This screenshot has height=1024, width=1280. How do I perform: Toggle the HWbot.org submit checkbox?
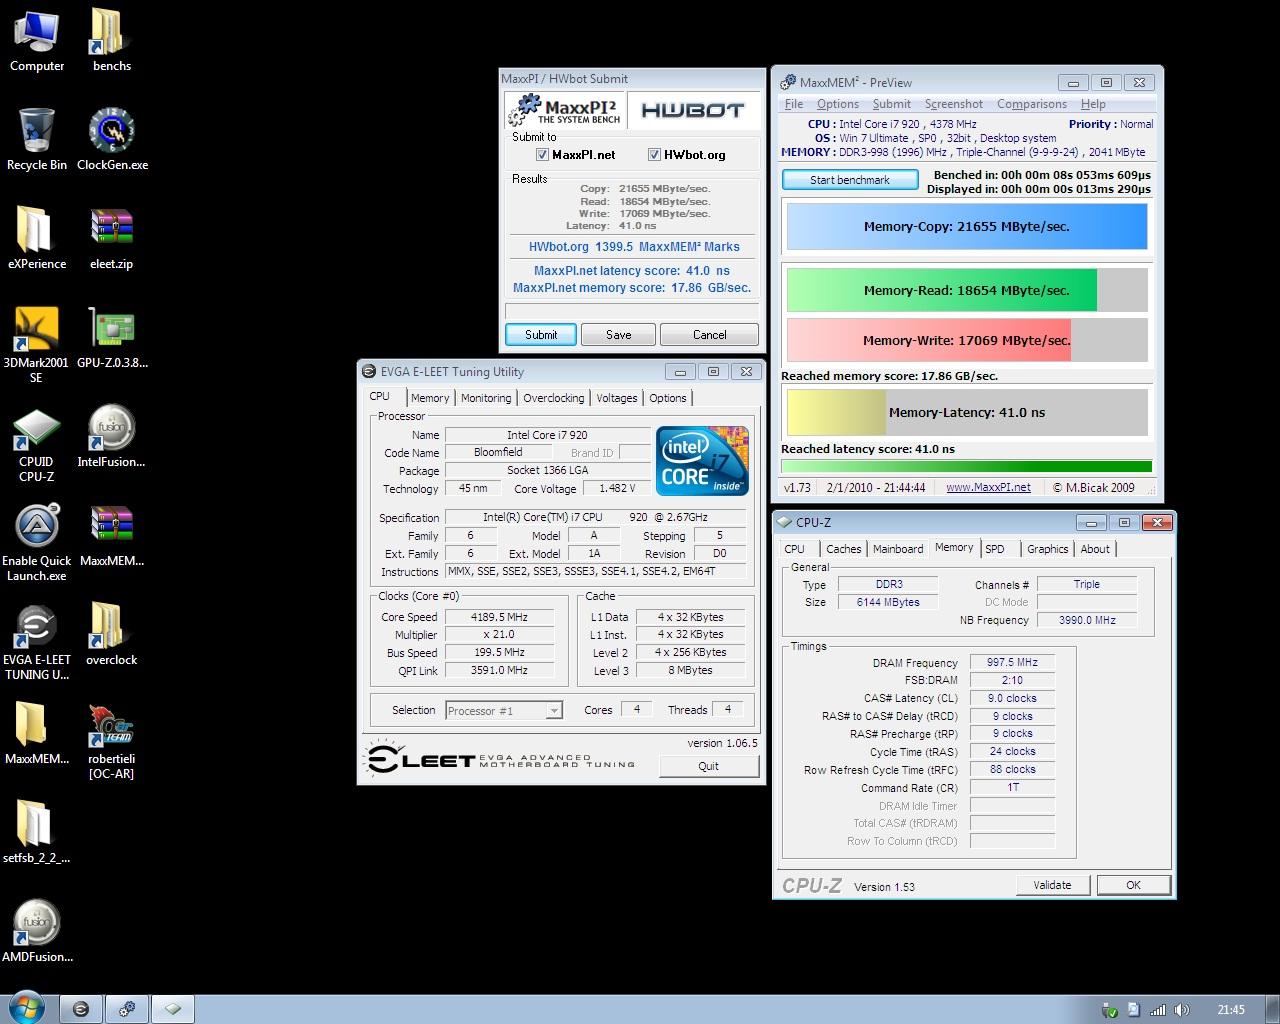[x=654, y=155]
